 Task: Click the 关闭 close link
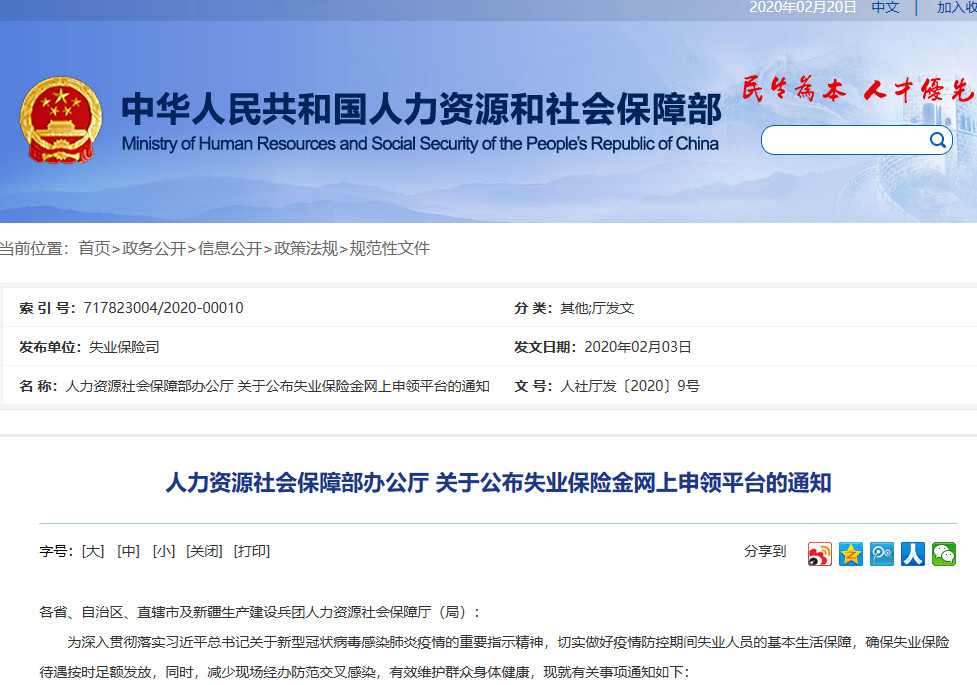pyautogui.click(x=205, y=551)
